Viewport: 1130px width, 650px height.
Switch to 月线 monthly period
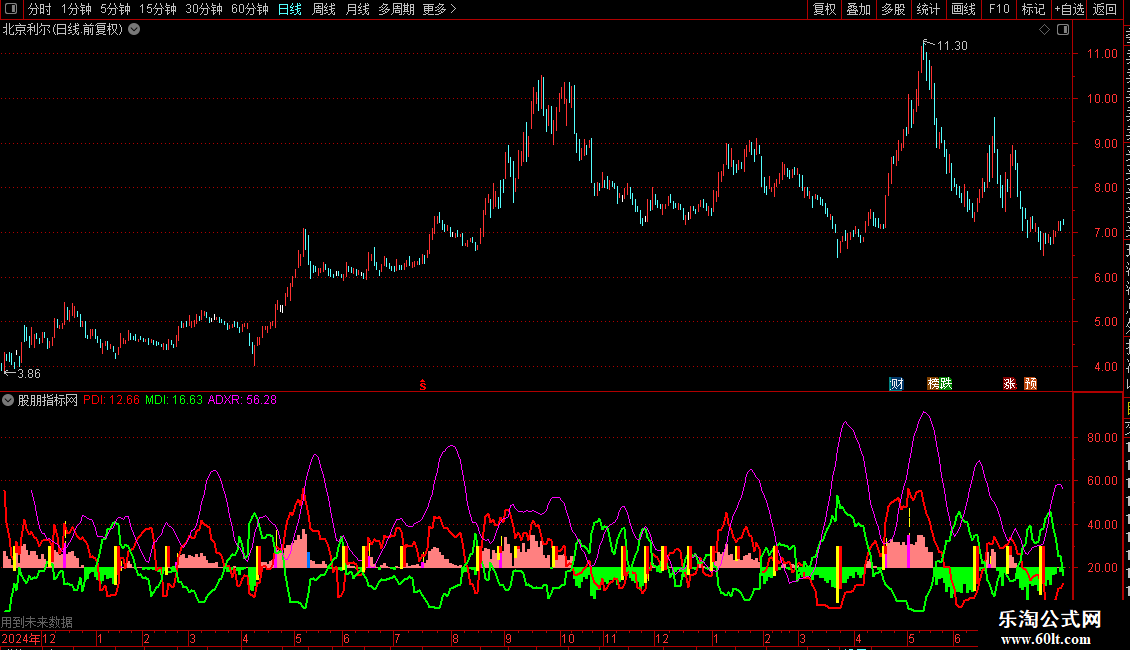coord(357,9)
